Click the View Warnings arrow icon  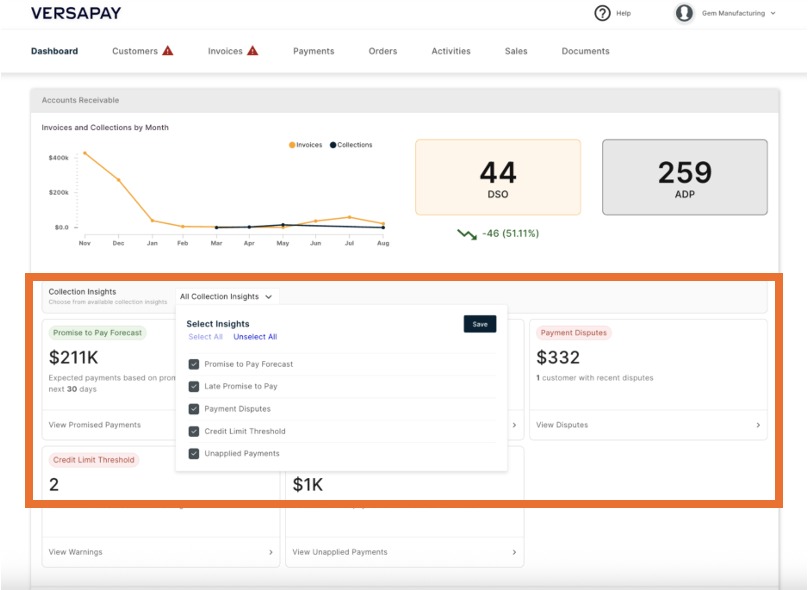click(271, 552)
